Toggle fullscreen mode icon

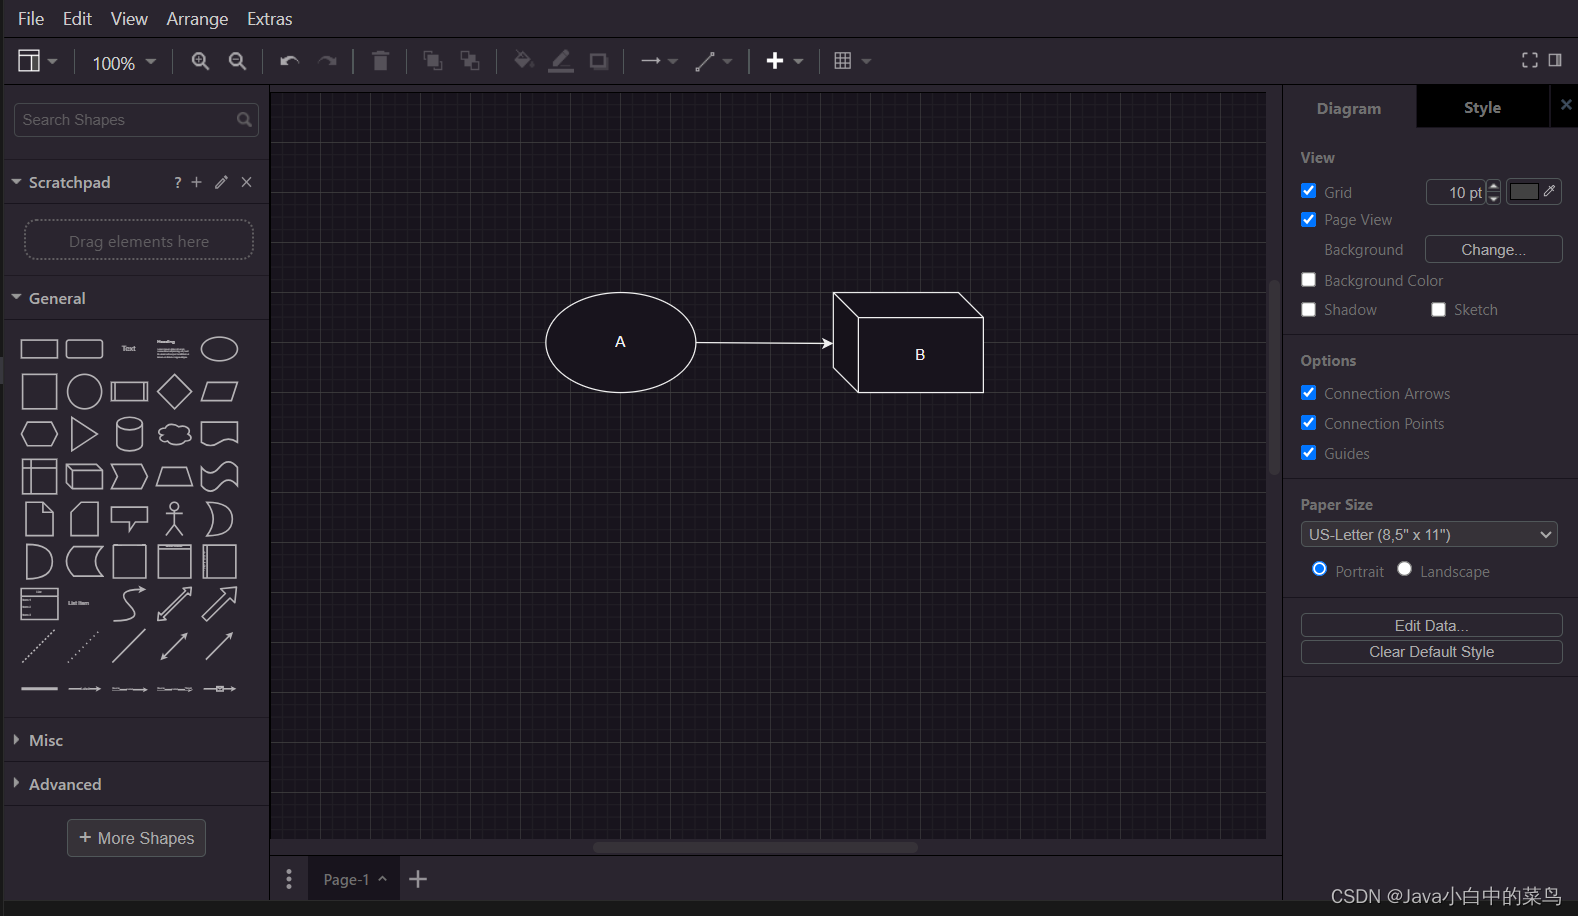point(1530,60)
